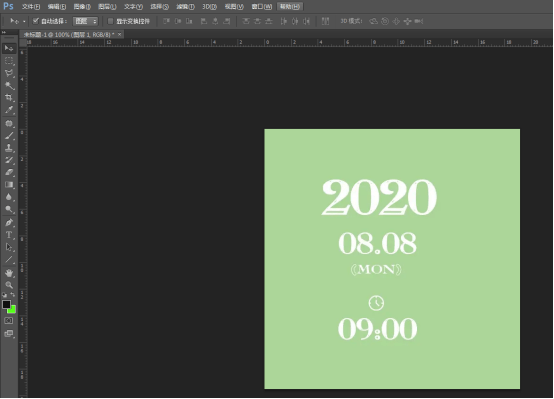Activate the Zoom tool
Image resolution: width=554 pixels, height=399 pixels.
pos(9,285)
